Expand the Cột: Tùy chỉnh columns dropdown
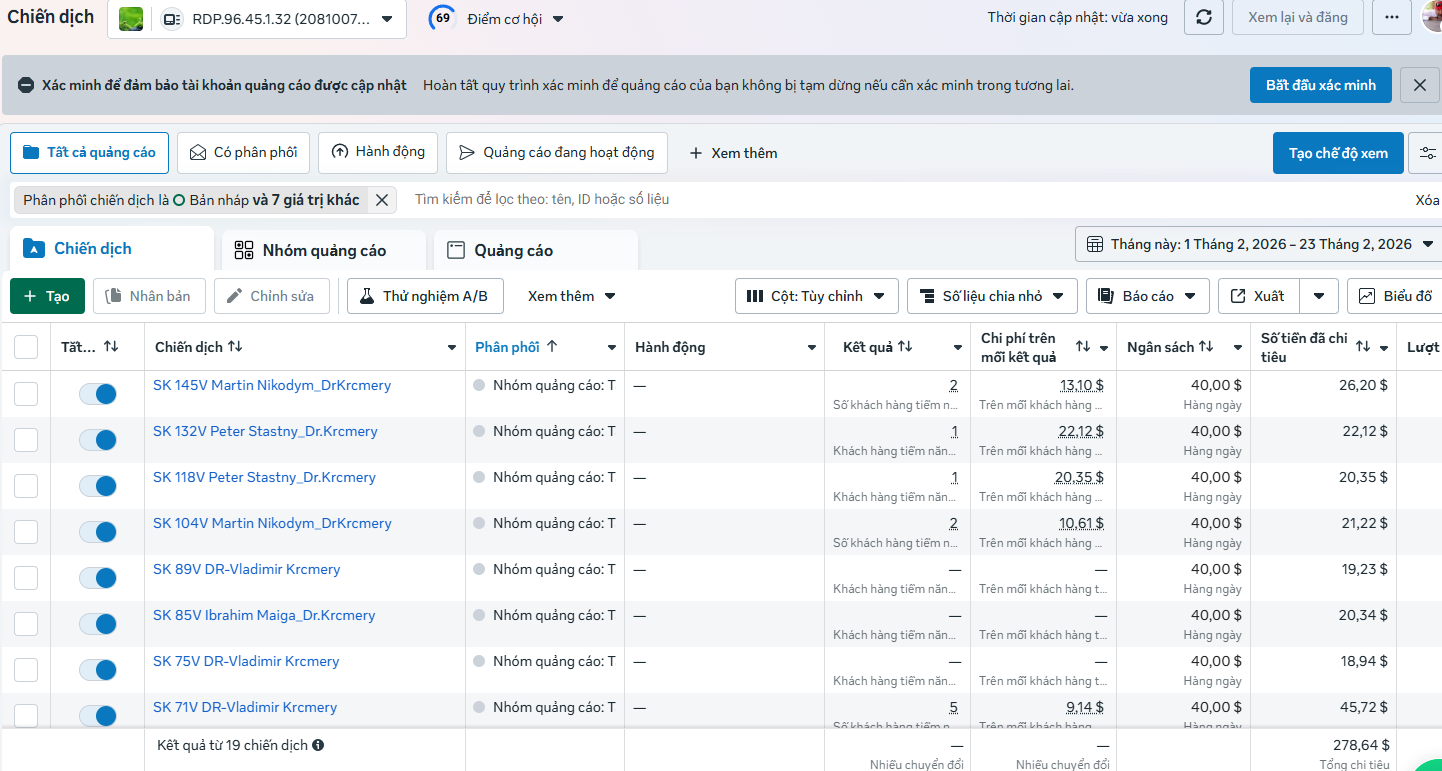The width and height of the screenshot is (1442, 771). [817, 296]
